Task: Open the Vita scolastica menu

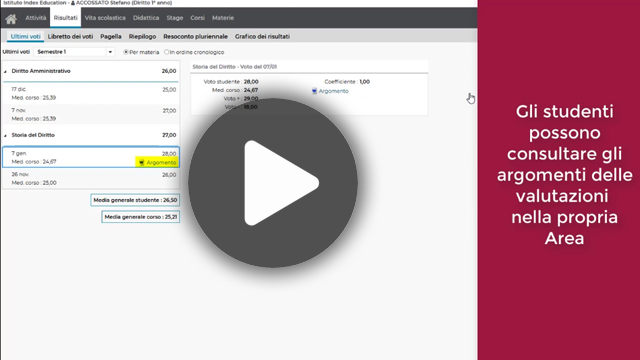Action: (105, 18)
